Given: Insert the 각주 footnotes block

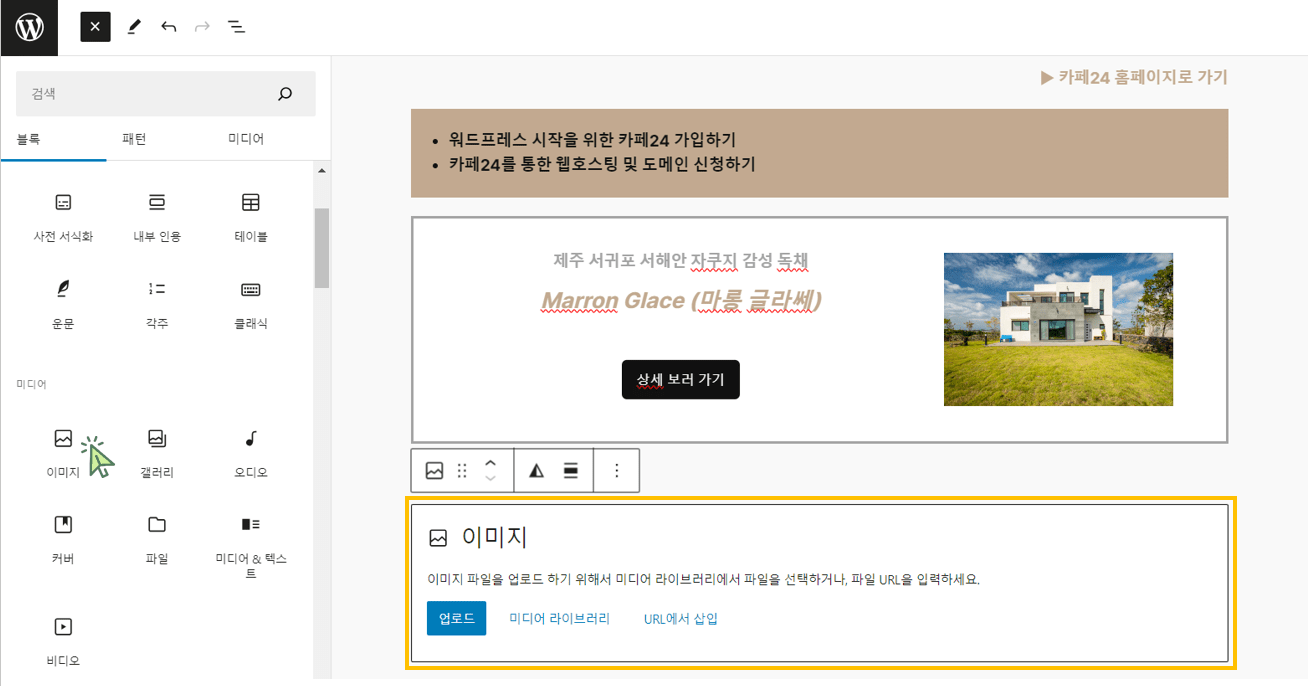Looking at the screenshot, I should (157, 305).
